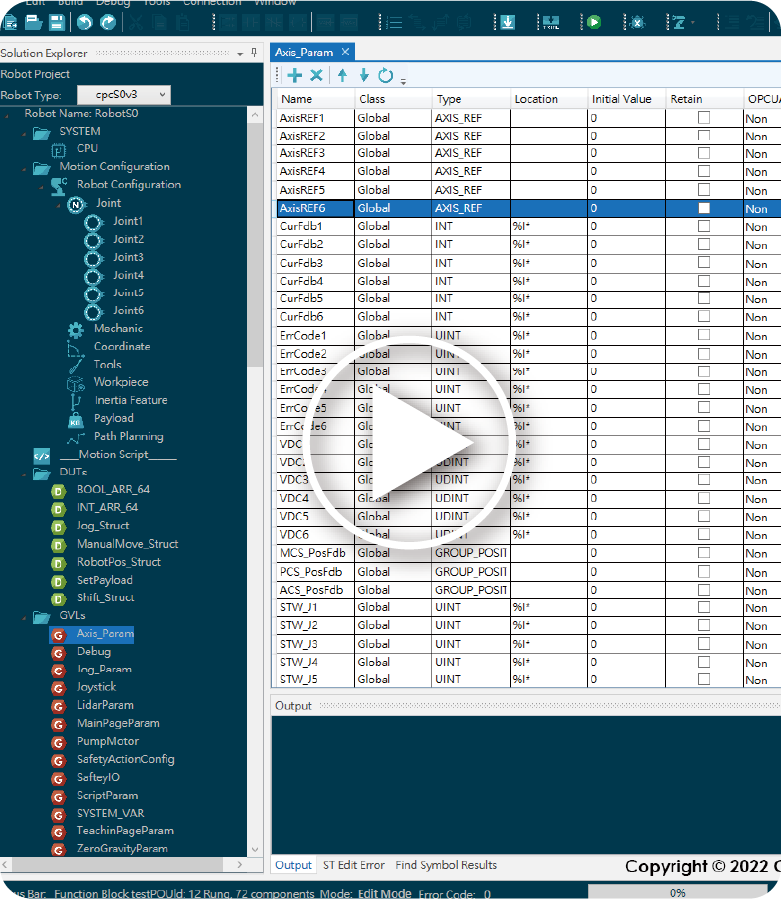Click the move row up arrow

pos(342,75)
